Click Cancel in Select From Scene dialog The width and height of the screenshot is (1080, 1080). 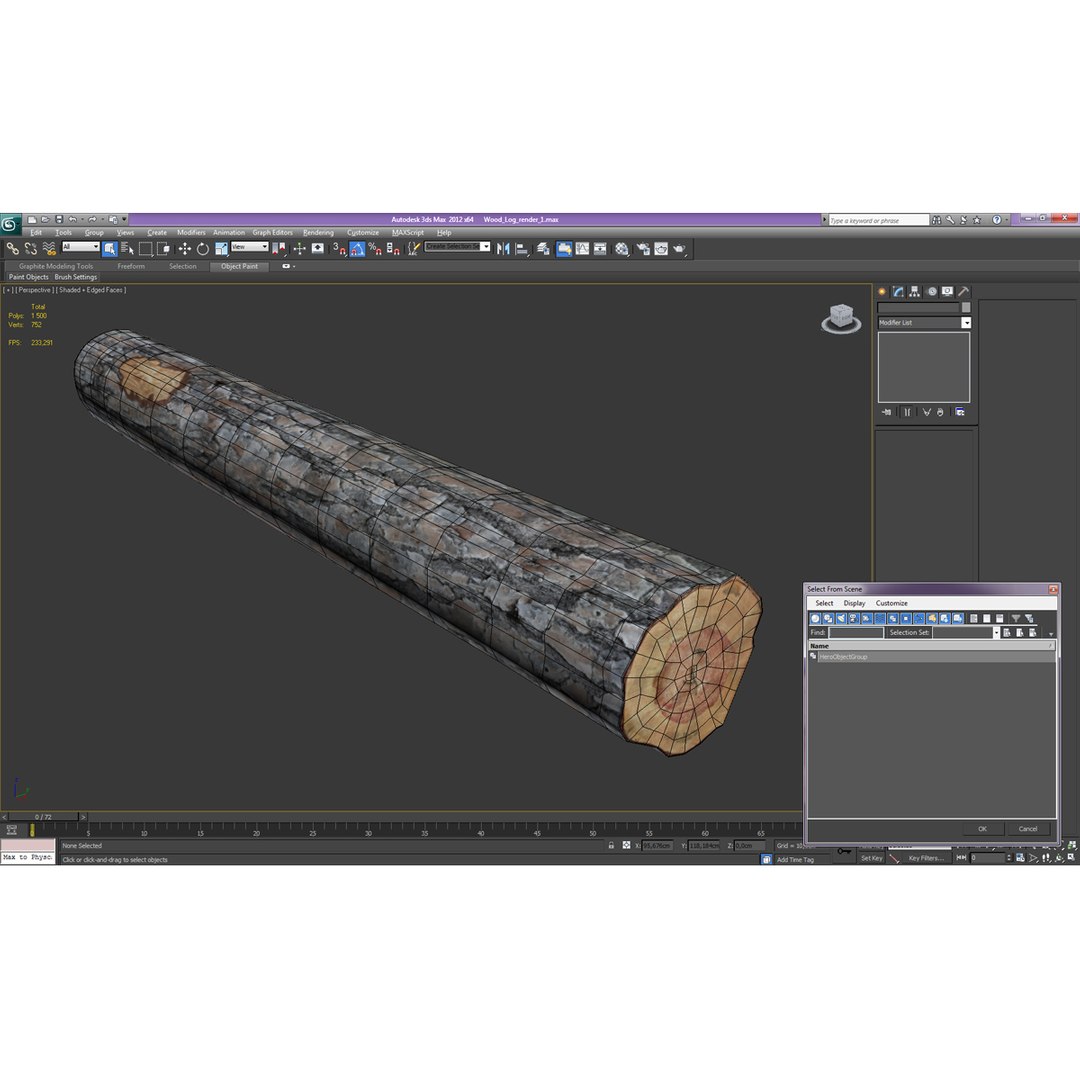(x=1028, y=829)
